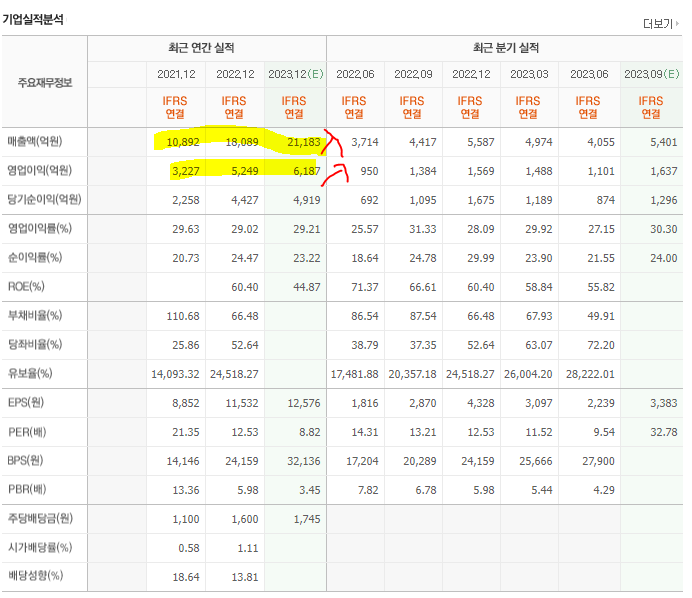Select the 3,227 operating profit value

186,171
